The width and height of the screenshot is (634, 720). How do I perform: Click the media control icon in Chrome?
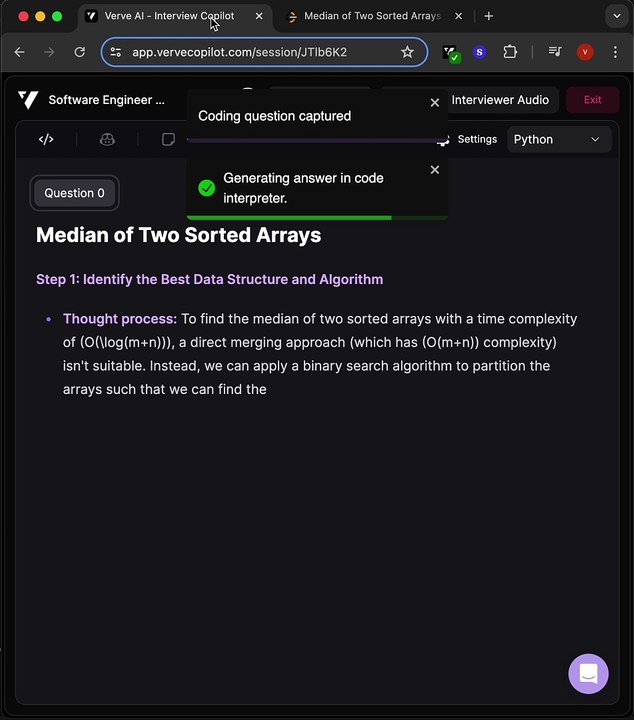(x=555, y=52)
